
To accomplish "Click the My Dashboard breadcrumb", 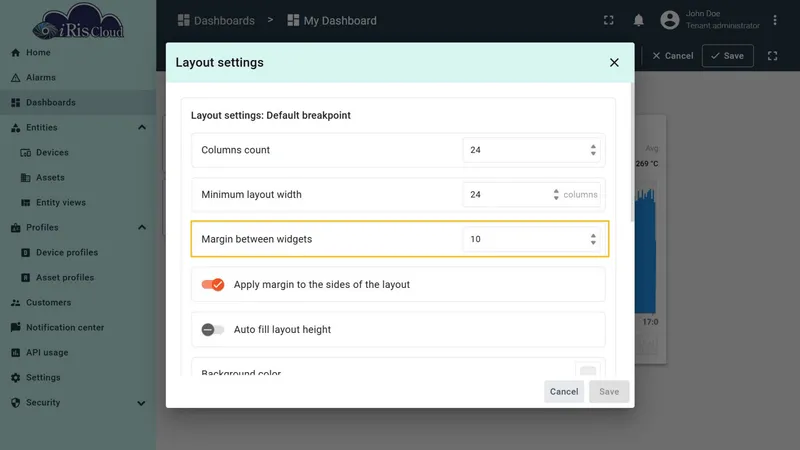I will click(332, 20).
